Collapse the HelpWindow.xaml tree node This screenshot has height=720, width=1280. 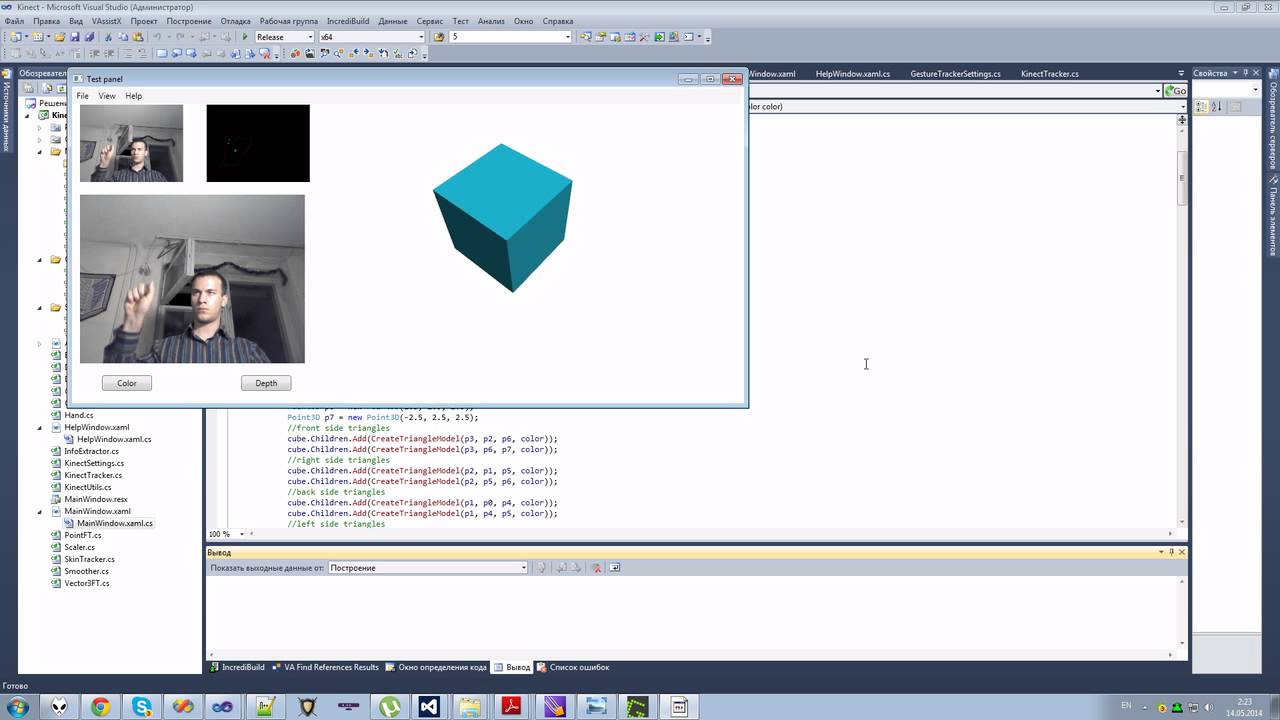tap(40, 427)
